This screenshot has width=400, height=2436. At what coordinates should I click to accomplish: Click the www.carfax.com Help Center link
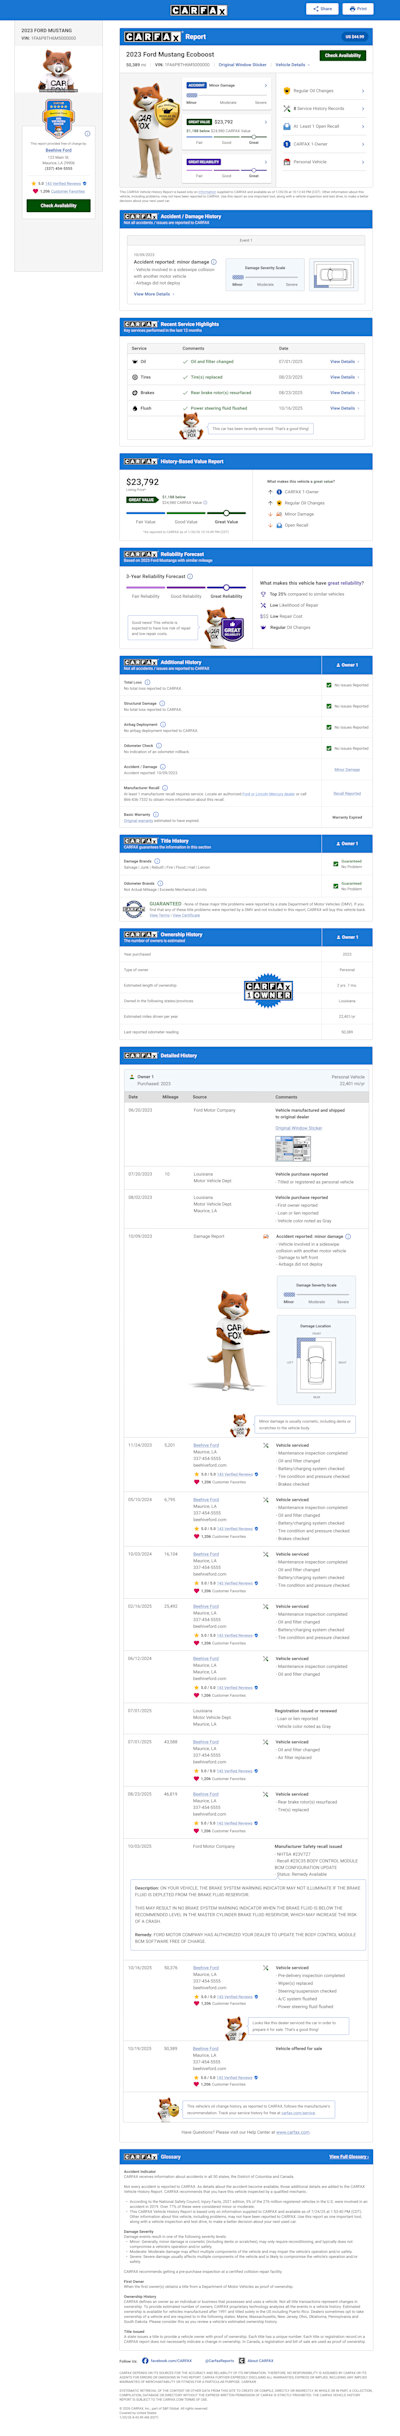(293, 2132)
